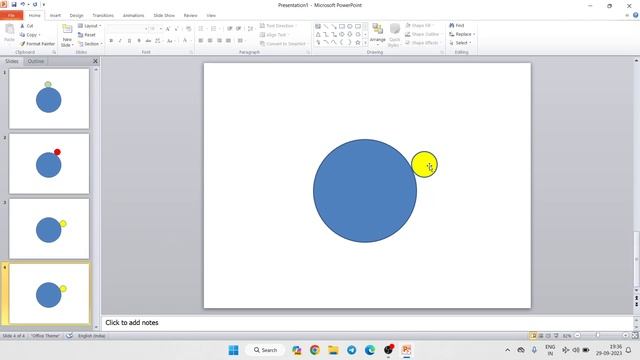Select slide 1 thumbnail with green circle
The image size is (640, 360).
coord(49,98)
